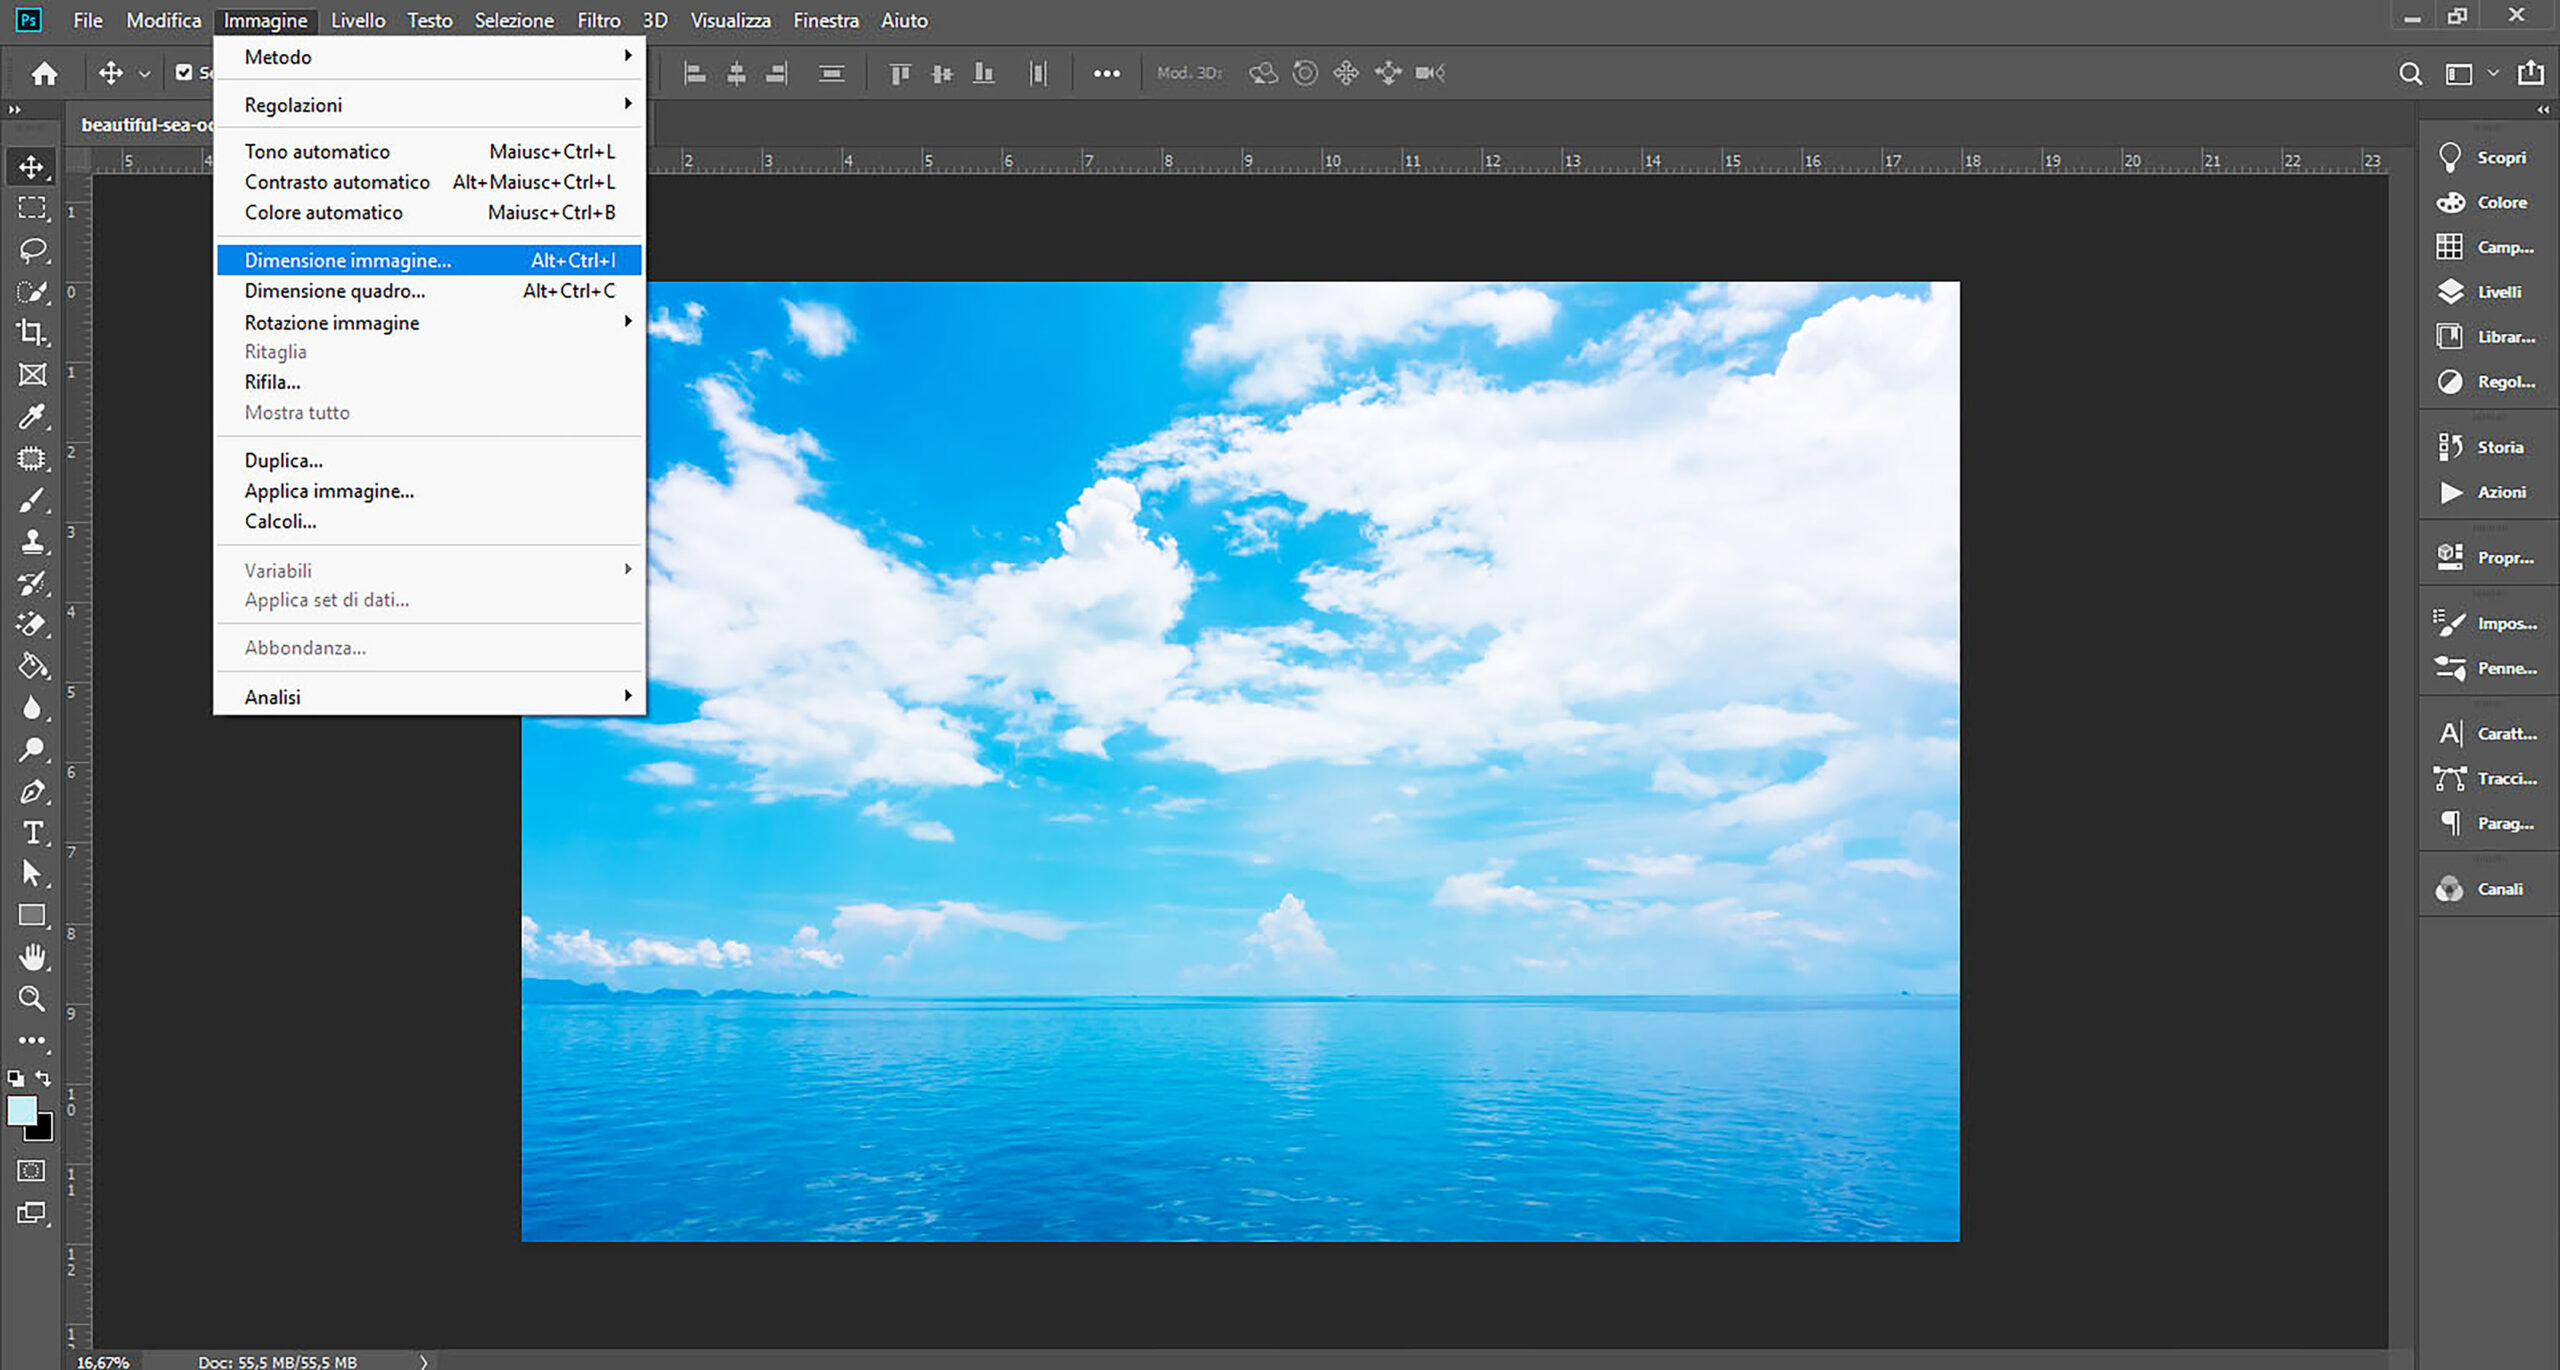
Task: Choose Dimensione quadro menu entry
Action: click(429, 291)
